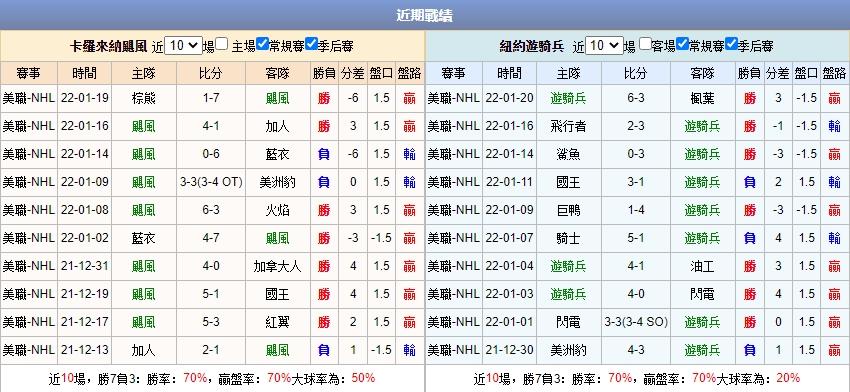Click the score 6-3 against 楓葉
Viewport: 850px width, 392px height.
[635, 98]
